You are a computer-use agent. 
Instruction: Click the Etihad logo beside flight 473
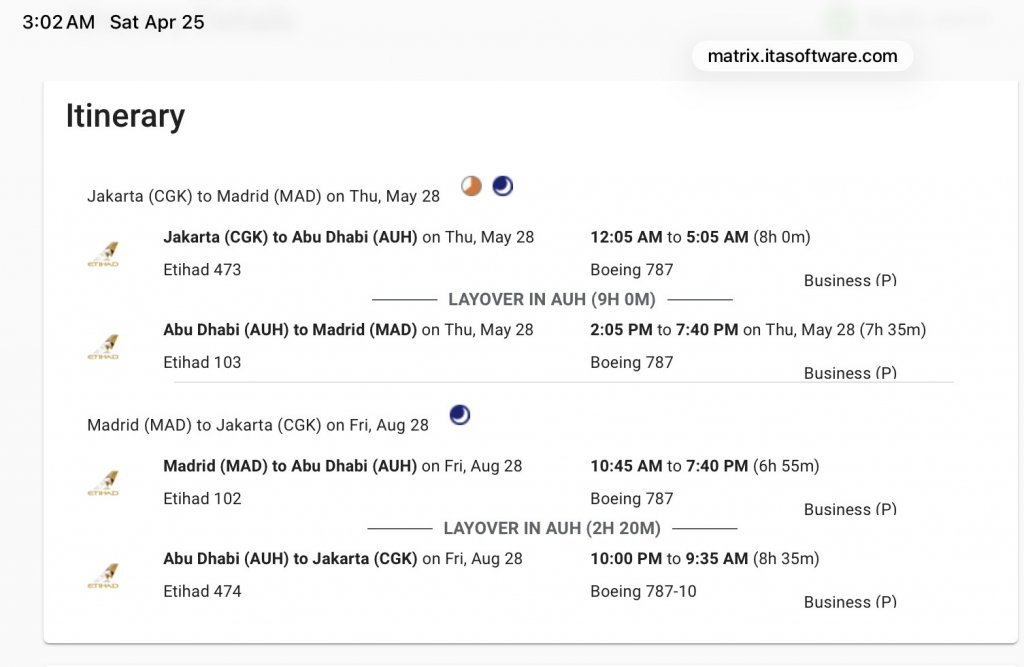pyautogui.click(x=103, y=254)
